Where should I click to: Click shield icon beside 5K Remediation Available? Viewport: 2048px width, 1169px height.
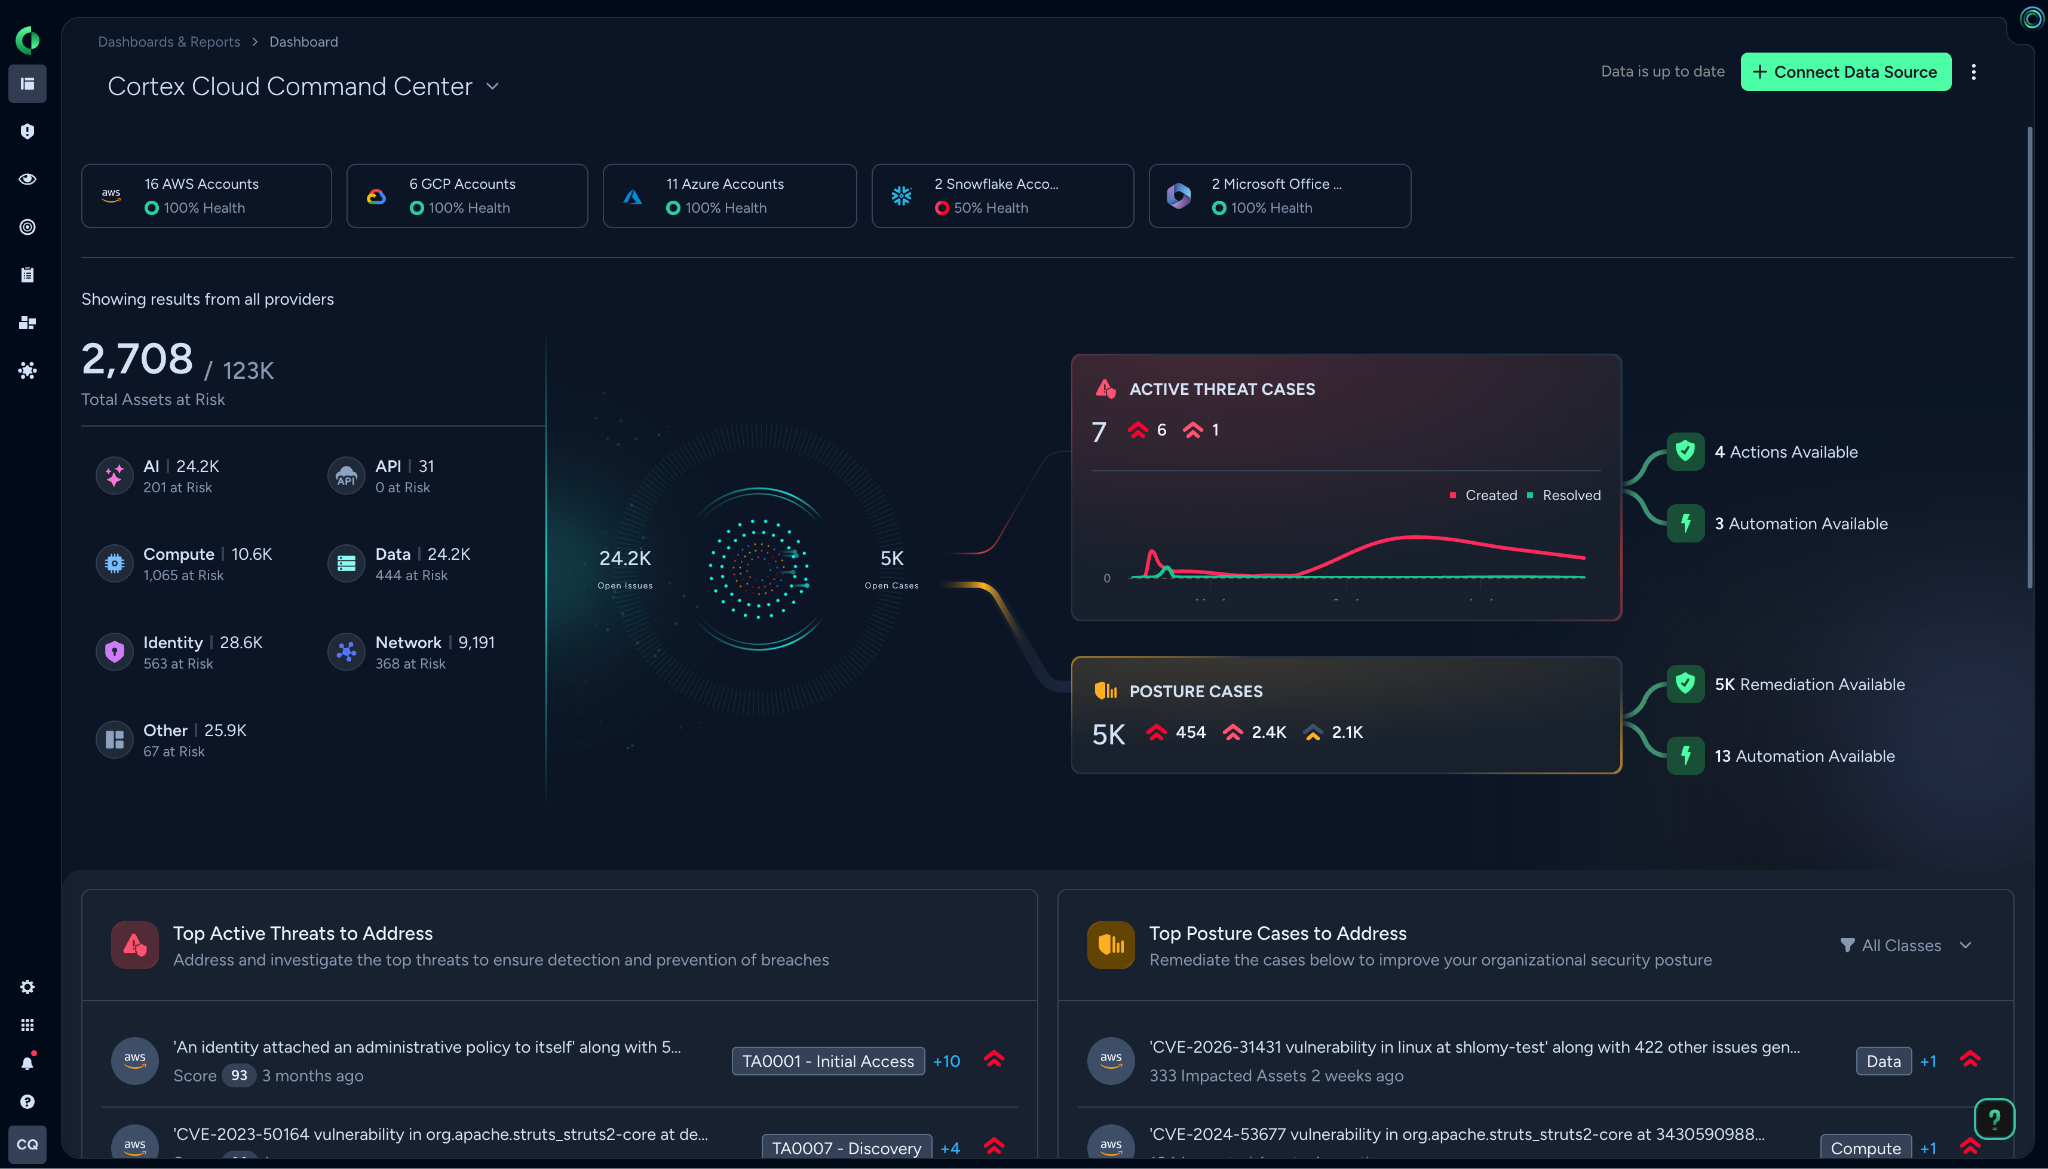tap(1685, 684)
